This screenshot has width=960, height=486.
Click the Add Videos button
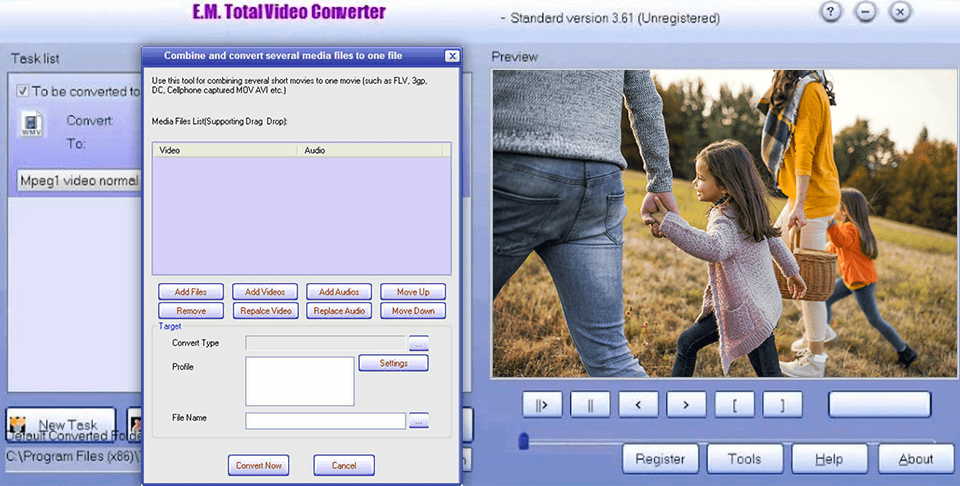click(x=265, y=292)
